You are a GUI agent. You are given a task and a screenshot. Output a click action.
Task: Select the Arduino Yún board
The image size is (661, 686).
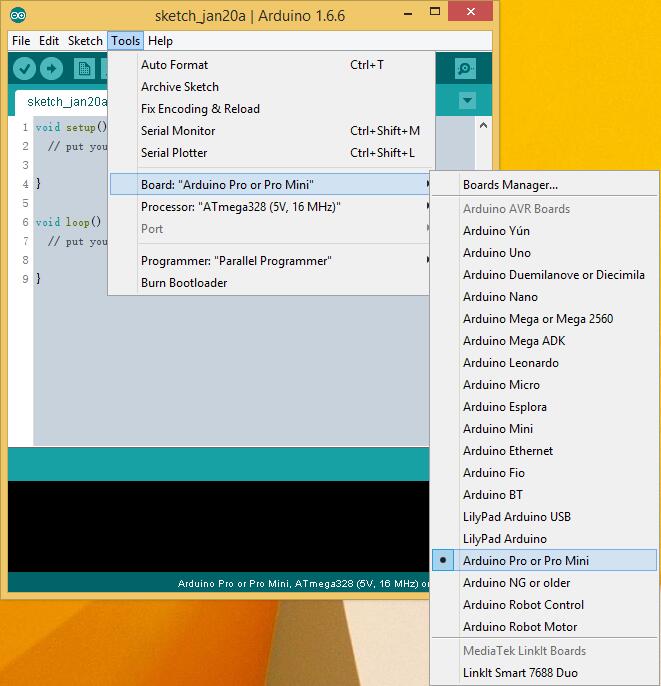click(x=544, y=231)
